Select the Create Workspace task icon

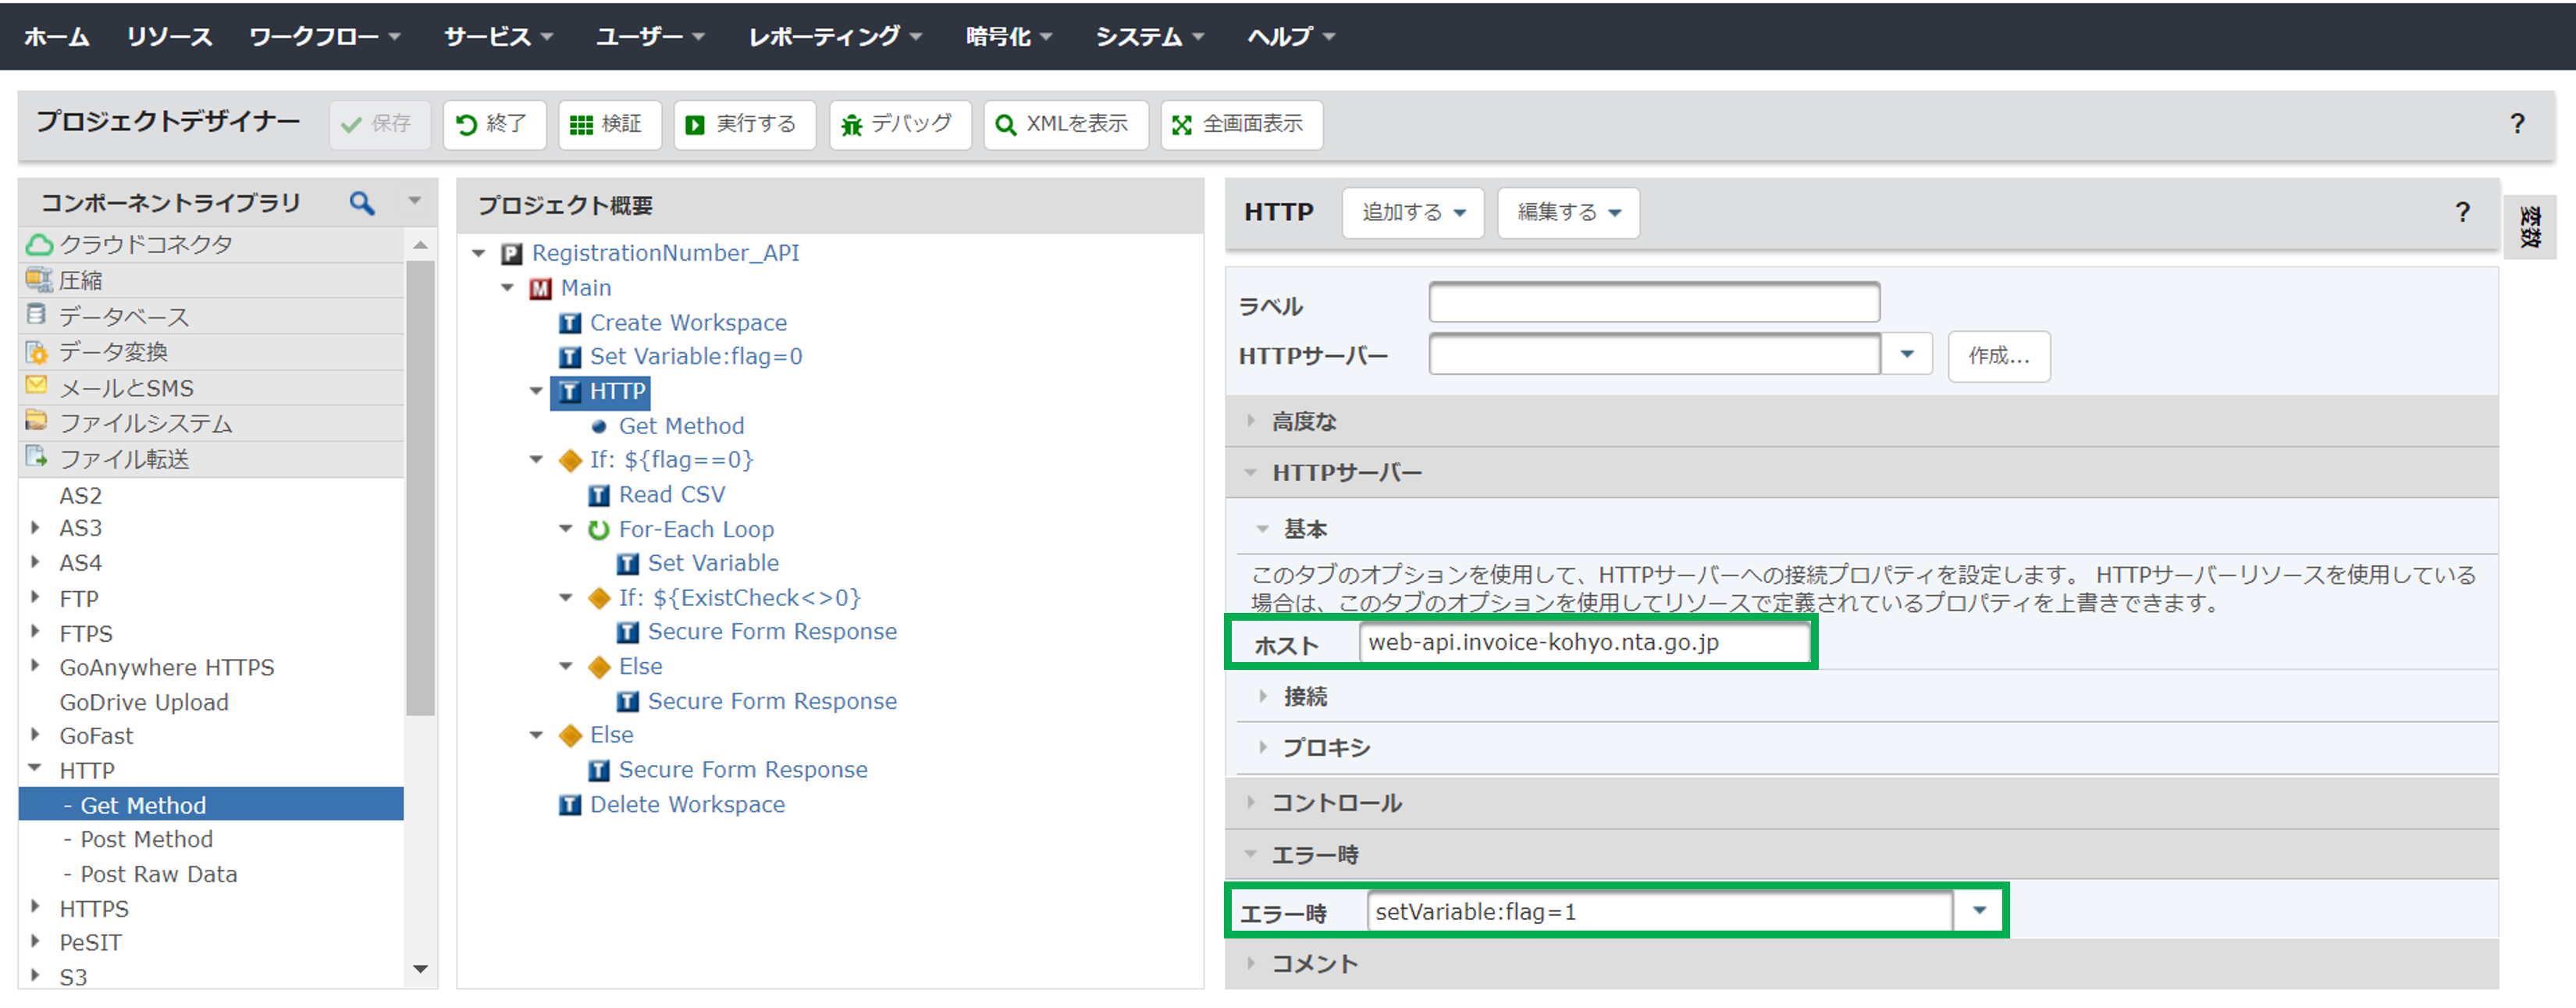570,324
